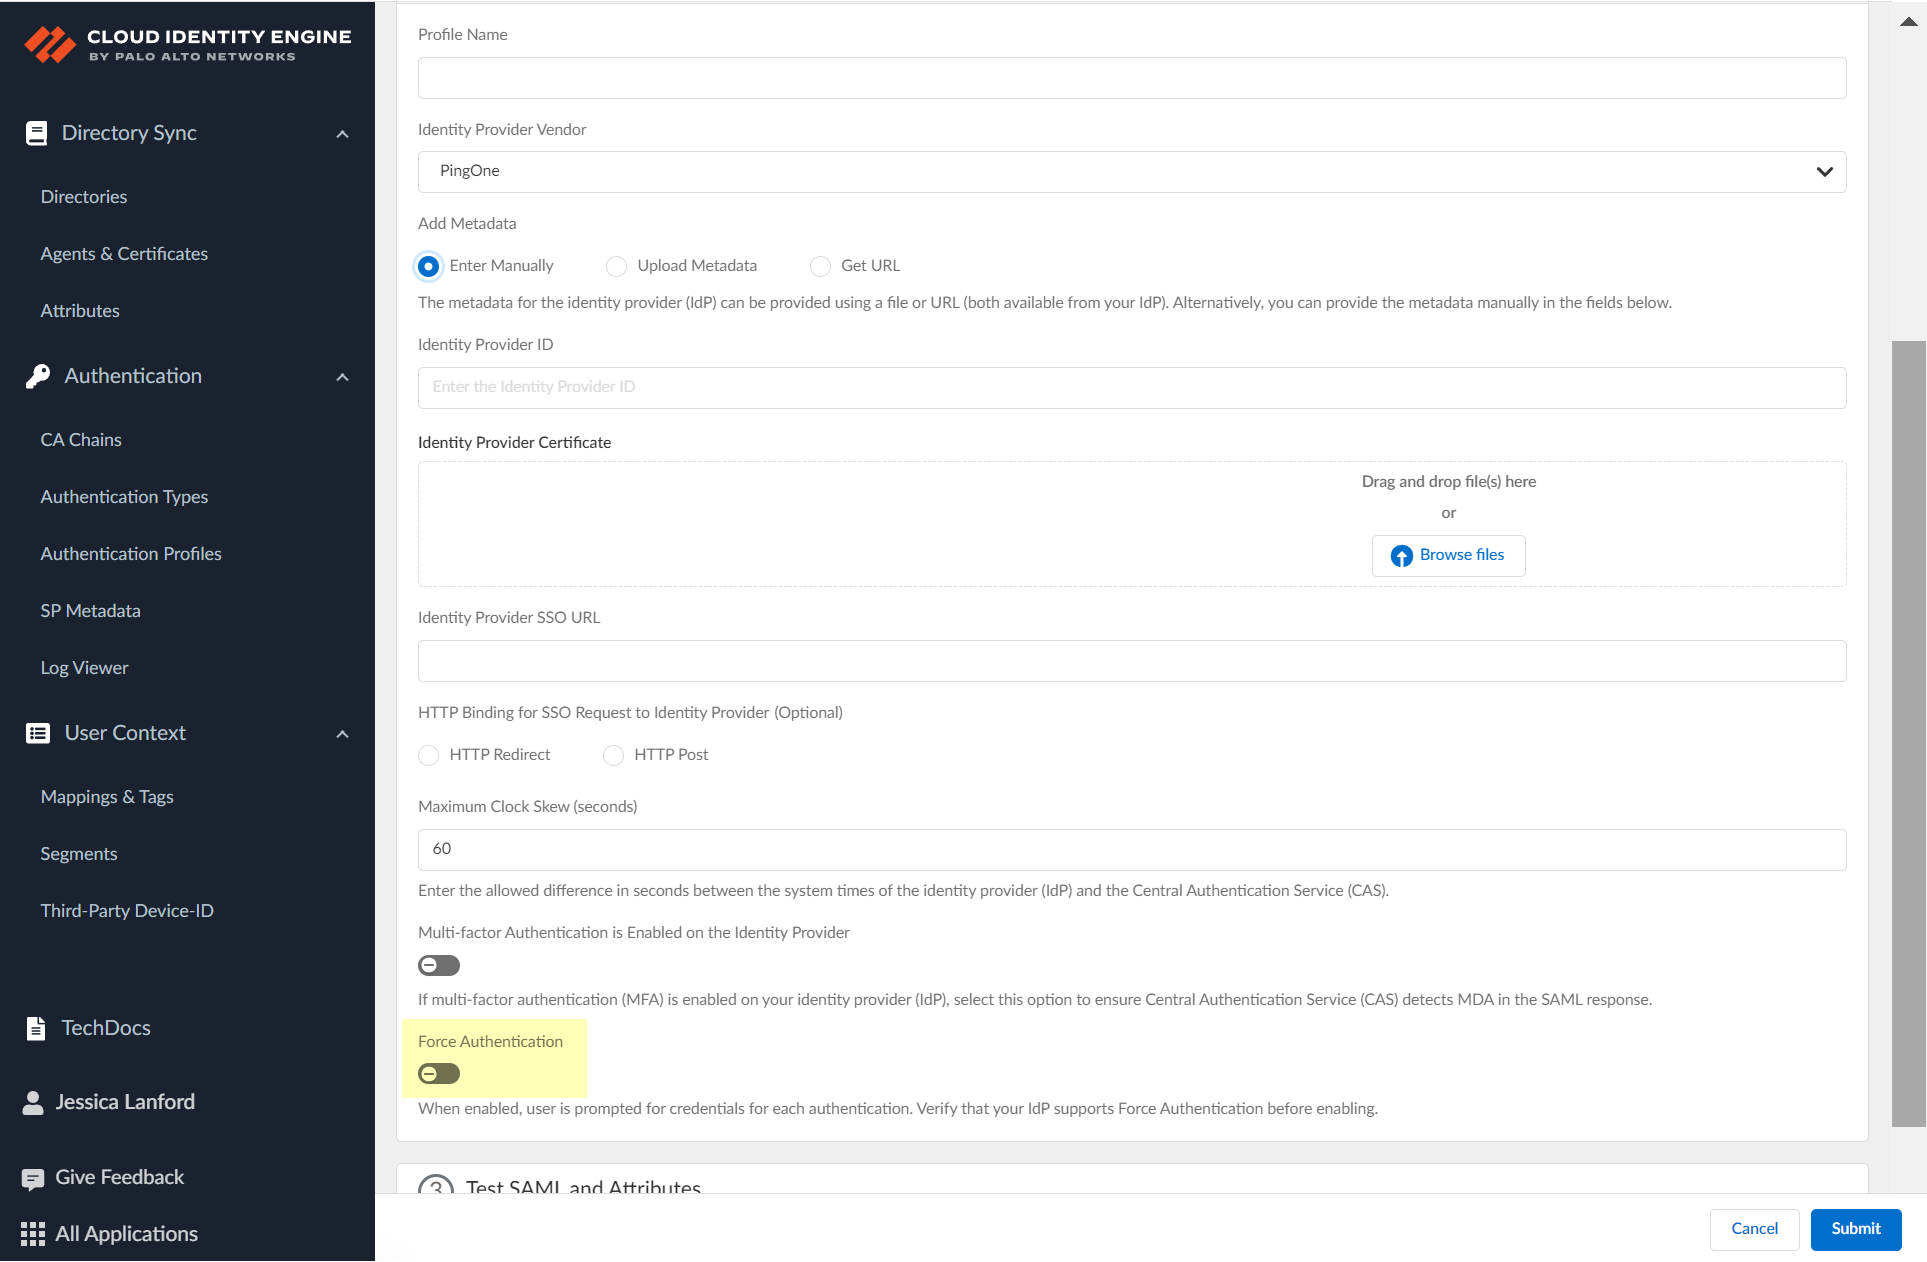Open Authentication Profiles in the sidebar
1927x1262 pixels.
tap(131, 554)
